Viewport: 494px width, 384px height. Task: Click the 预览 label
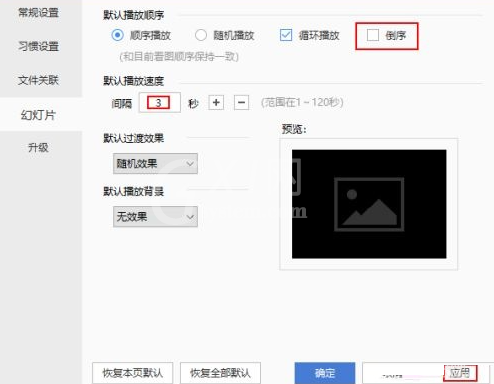point(294,129)
